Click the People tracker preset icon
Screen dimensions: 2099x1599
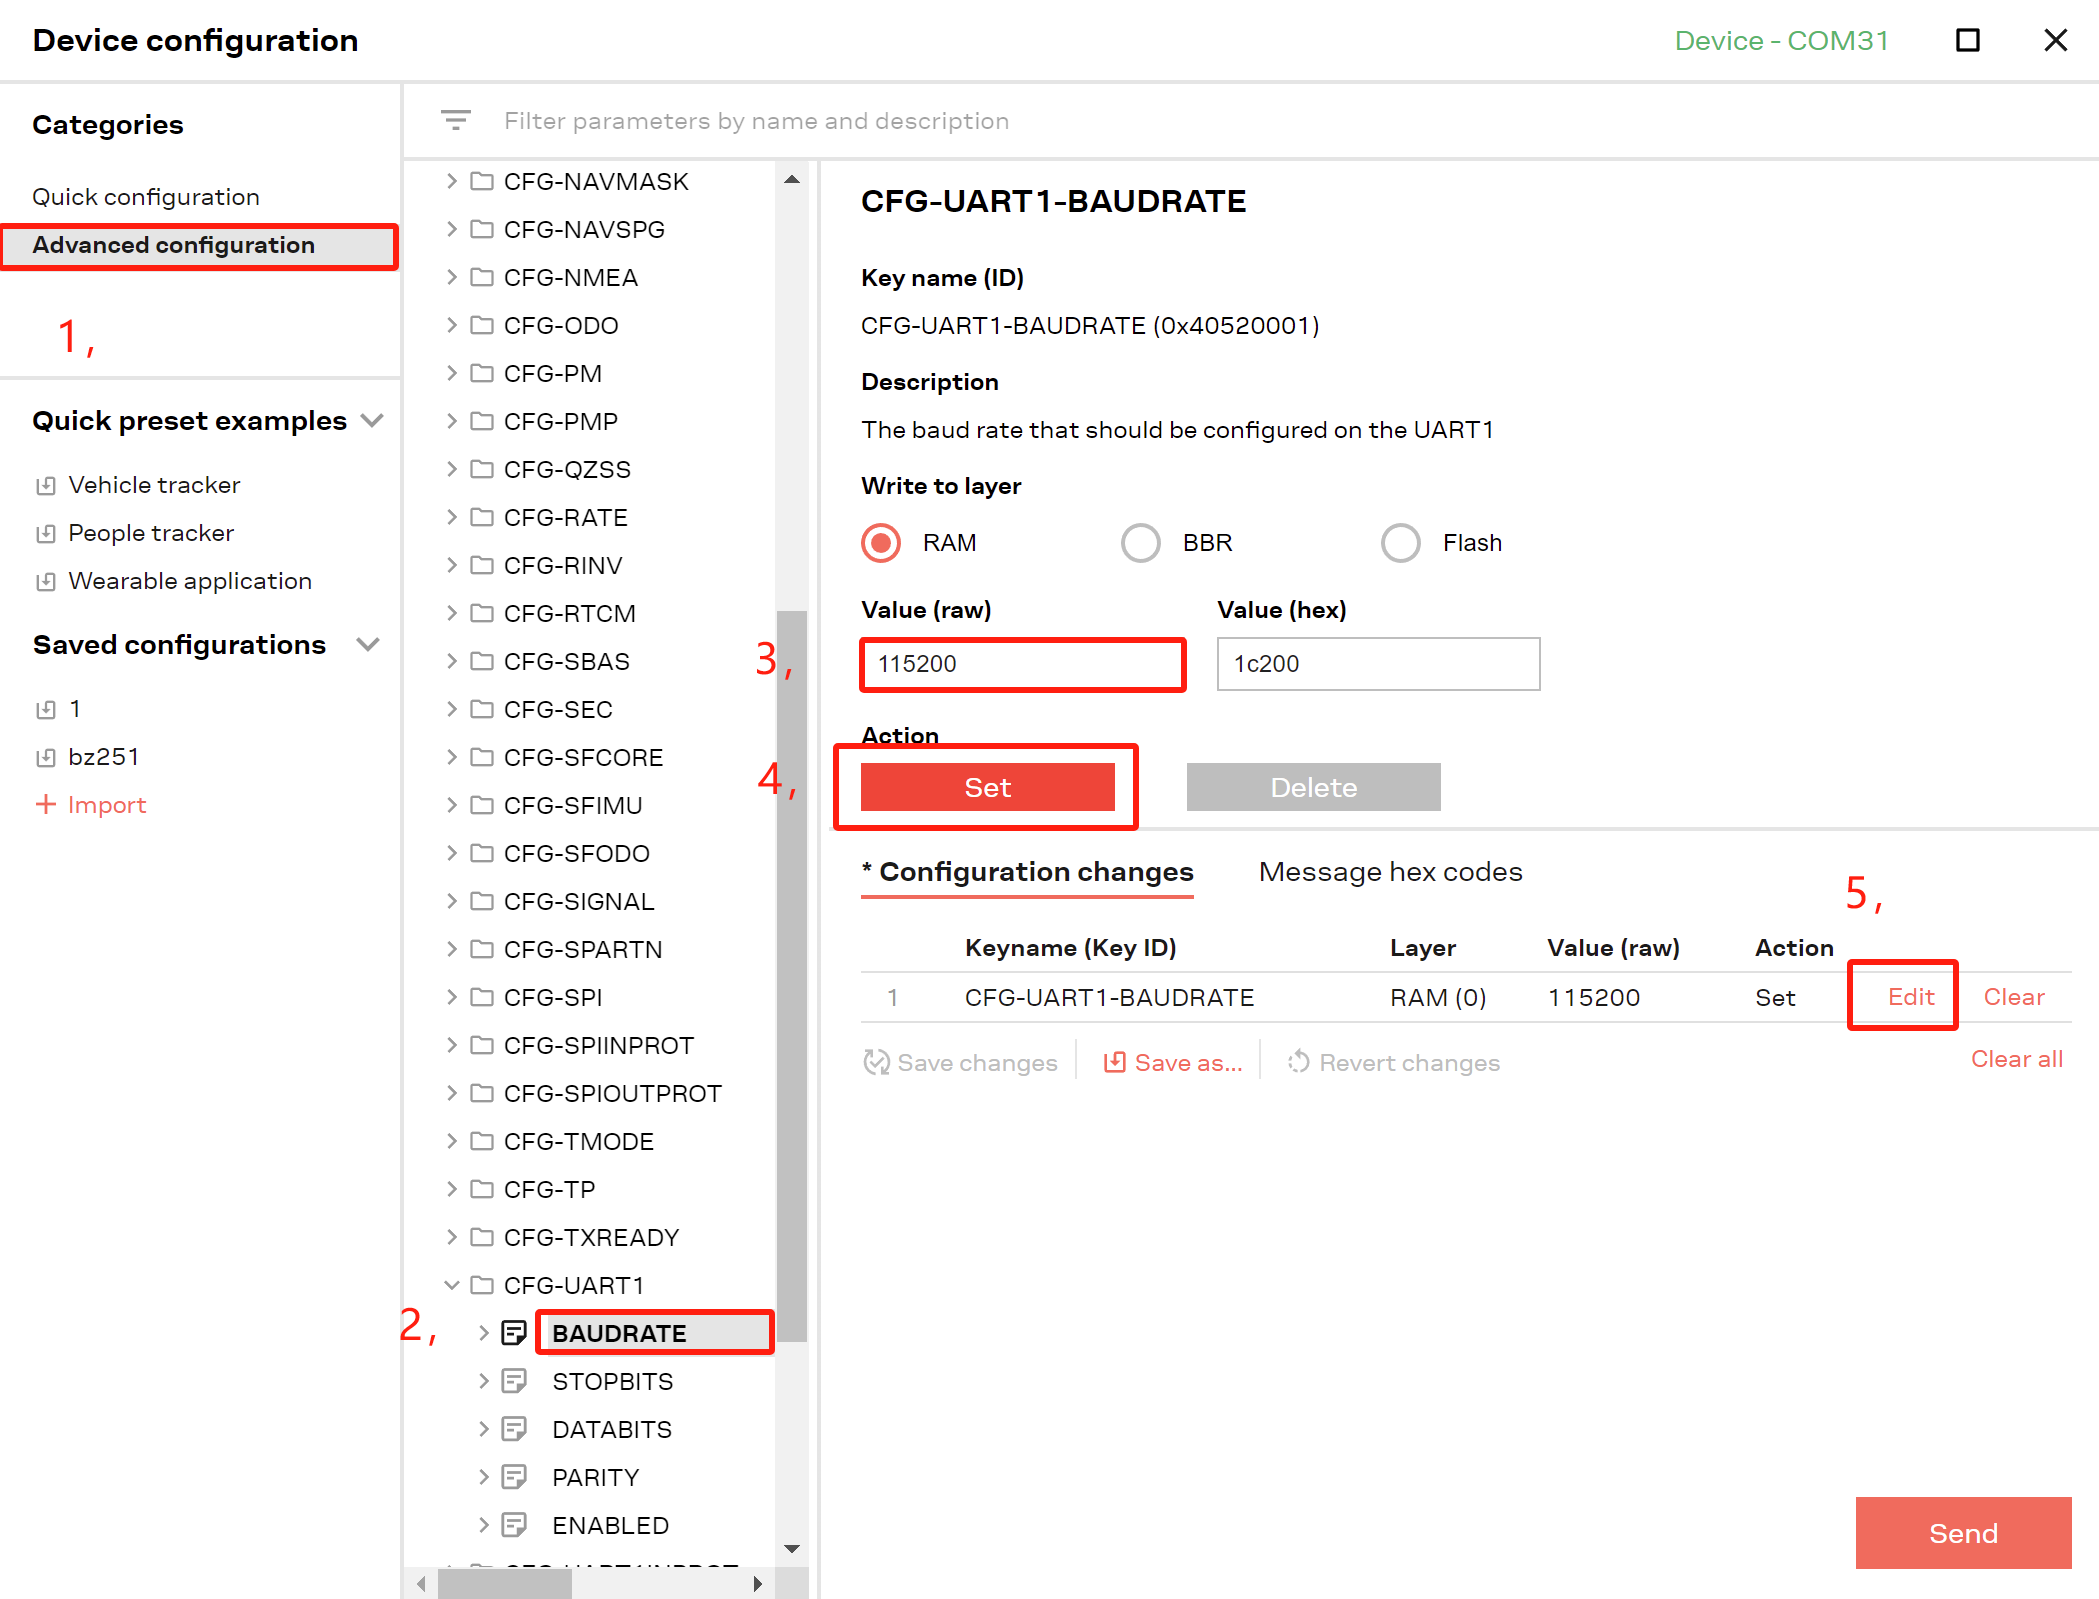click(45, 534)
